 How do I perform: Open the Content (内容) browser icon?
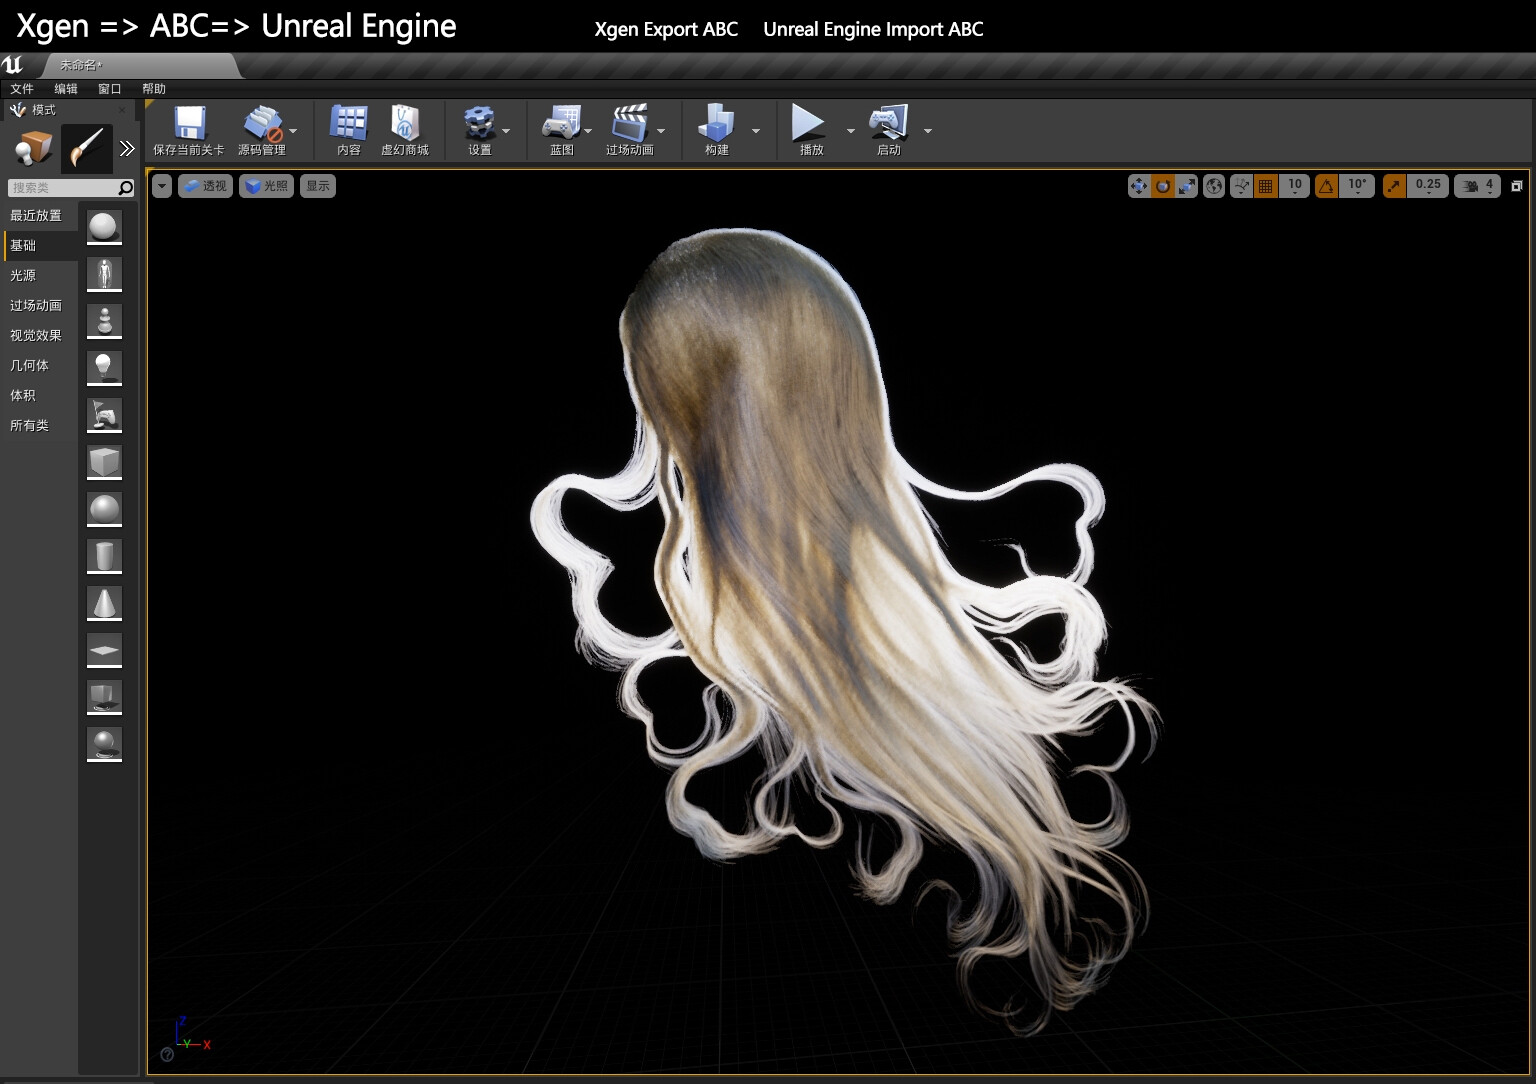tap(348, 124)
